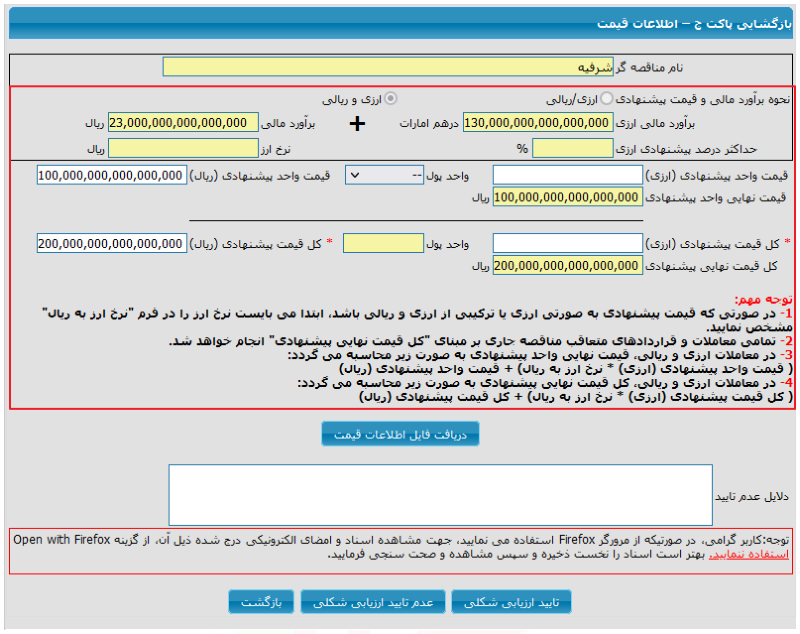800x634 pixels.
Task: Click the کل قیمت پیشنهادی (ارزی) field
Action: 567,243
